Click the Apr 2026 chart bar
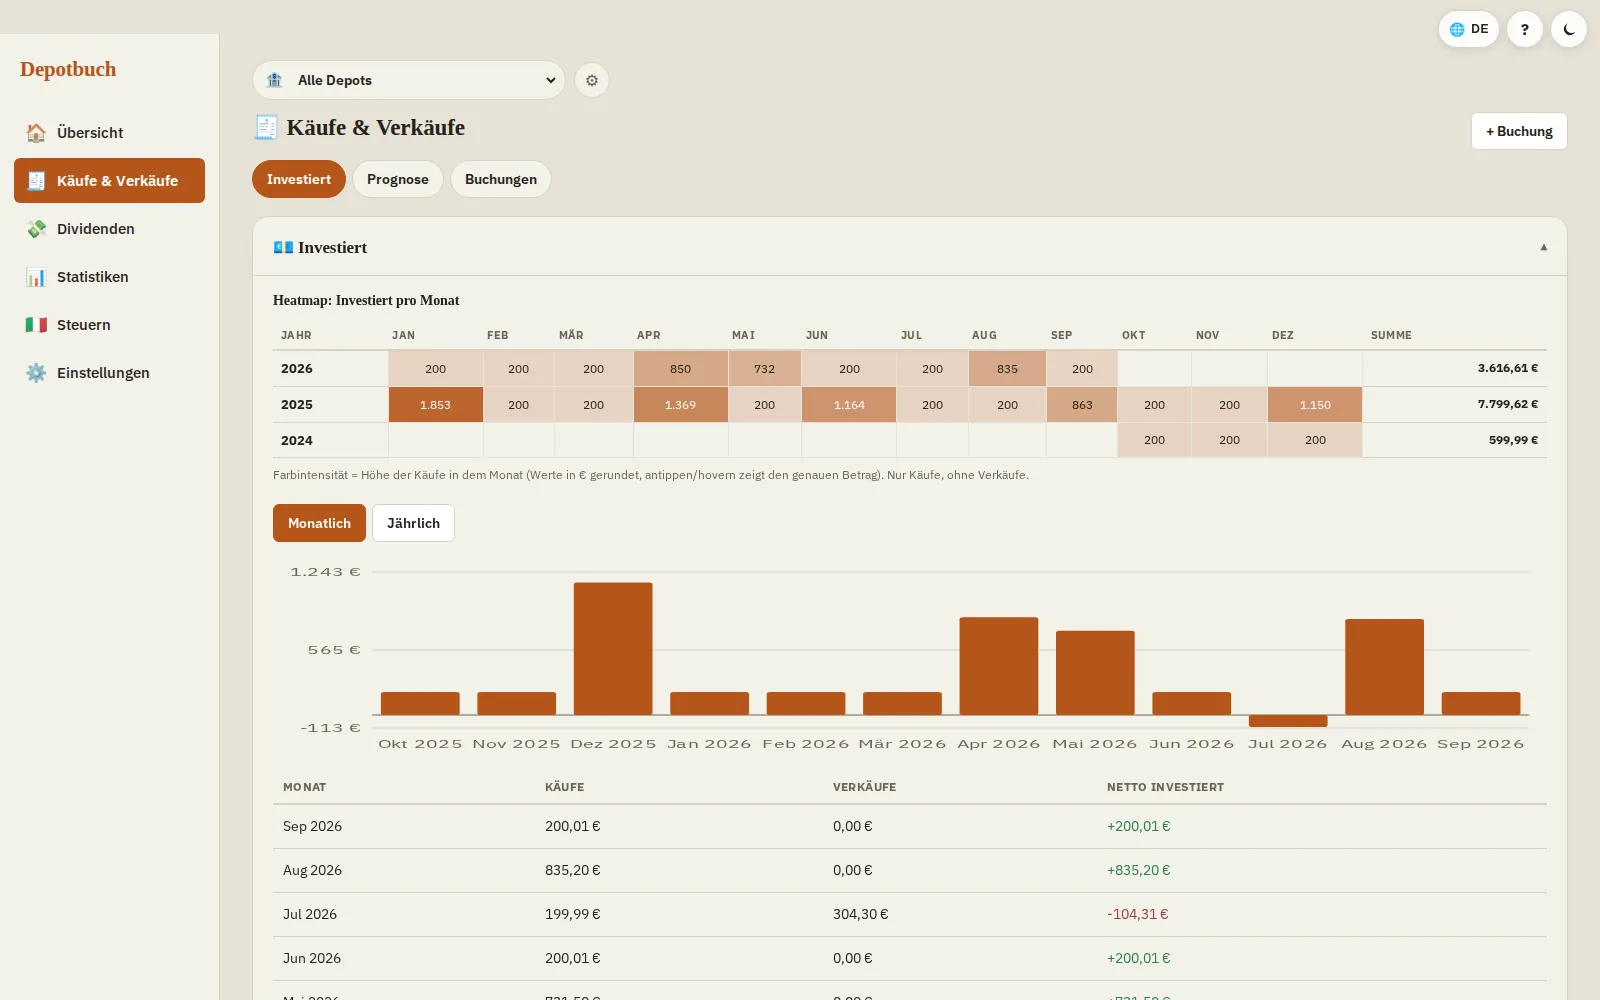 click(x=999, y=666)
